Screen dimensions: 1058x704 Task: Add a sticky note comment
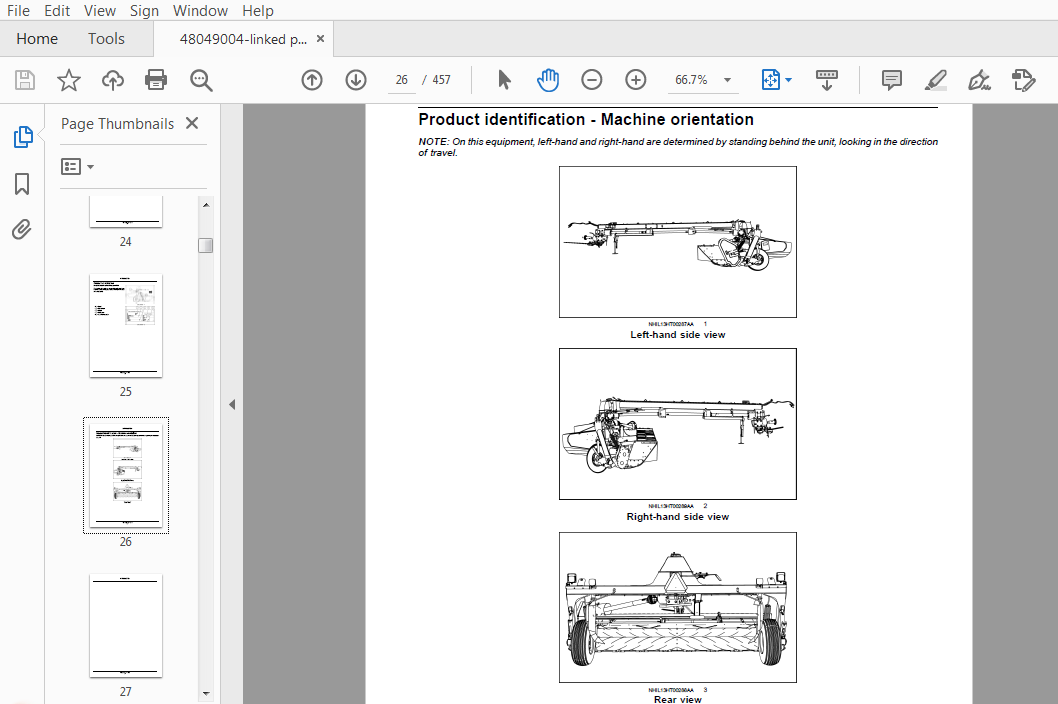(x=891, y=80)
